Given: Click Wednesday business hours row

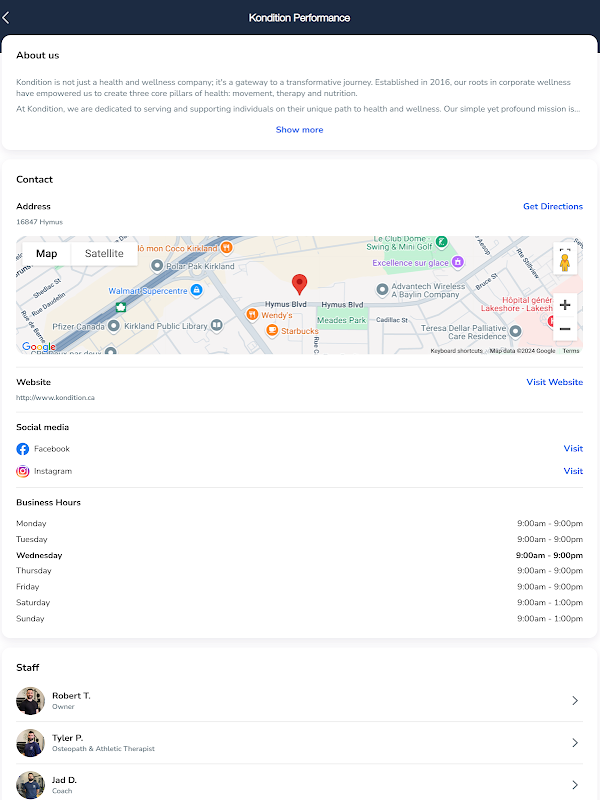Looking at the screenshot, I should [x=299, y=555].
